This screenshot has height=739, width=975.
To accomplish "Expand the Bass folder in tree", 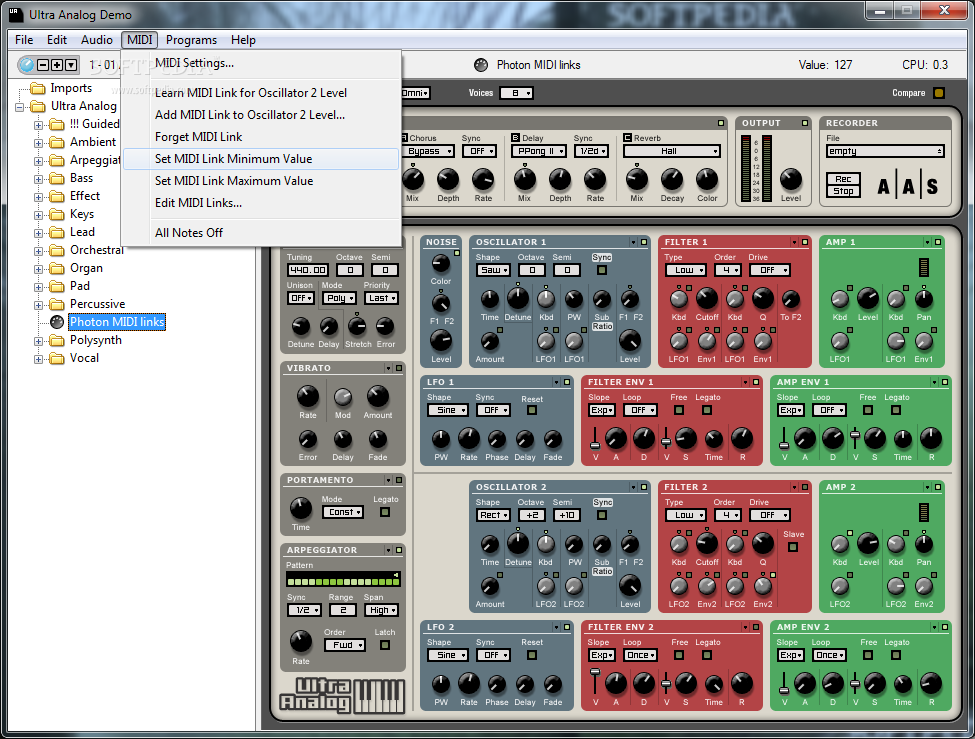I will (39, 179).
